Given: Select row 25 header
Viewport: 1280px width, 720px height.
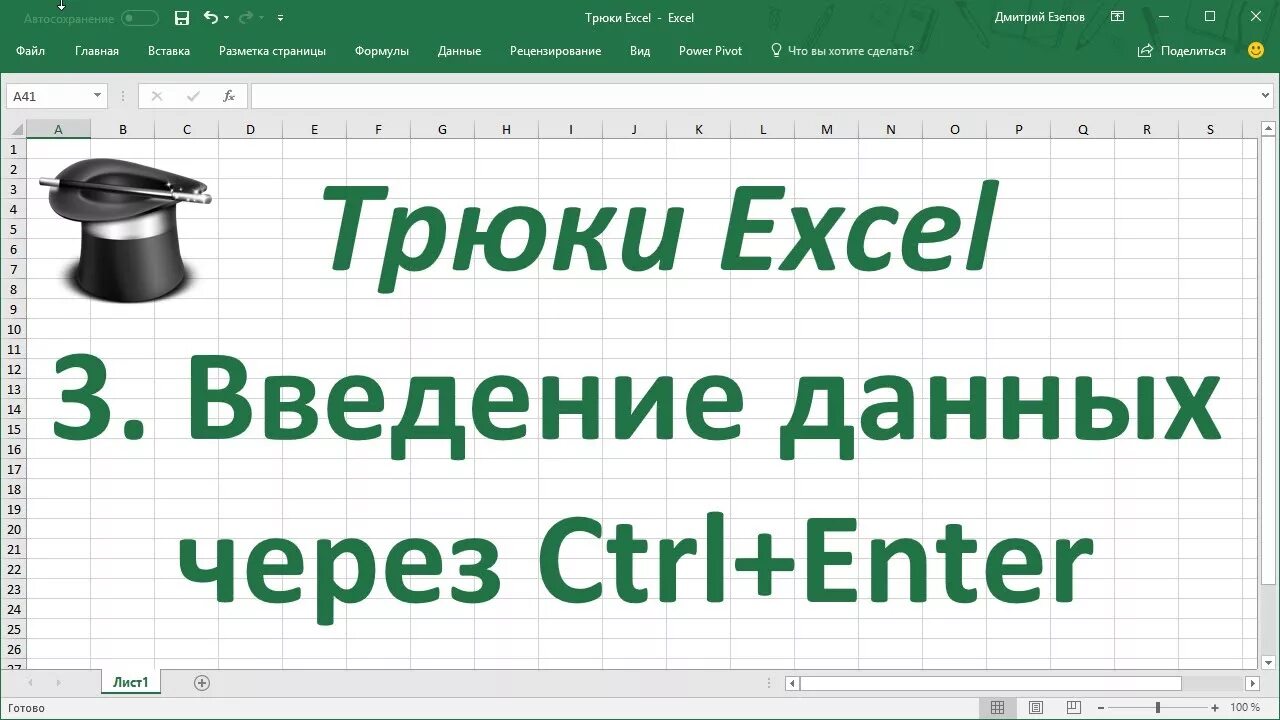Looking at the screenshot, I should click(x=13, y=629).
